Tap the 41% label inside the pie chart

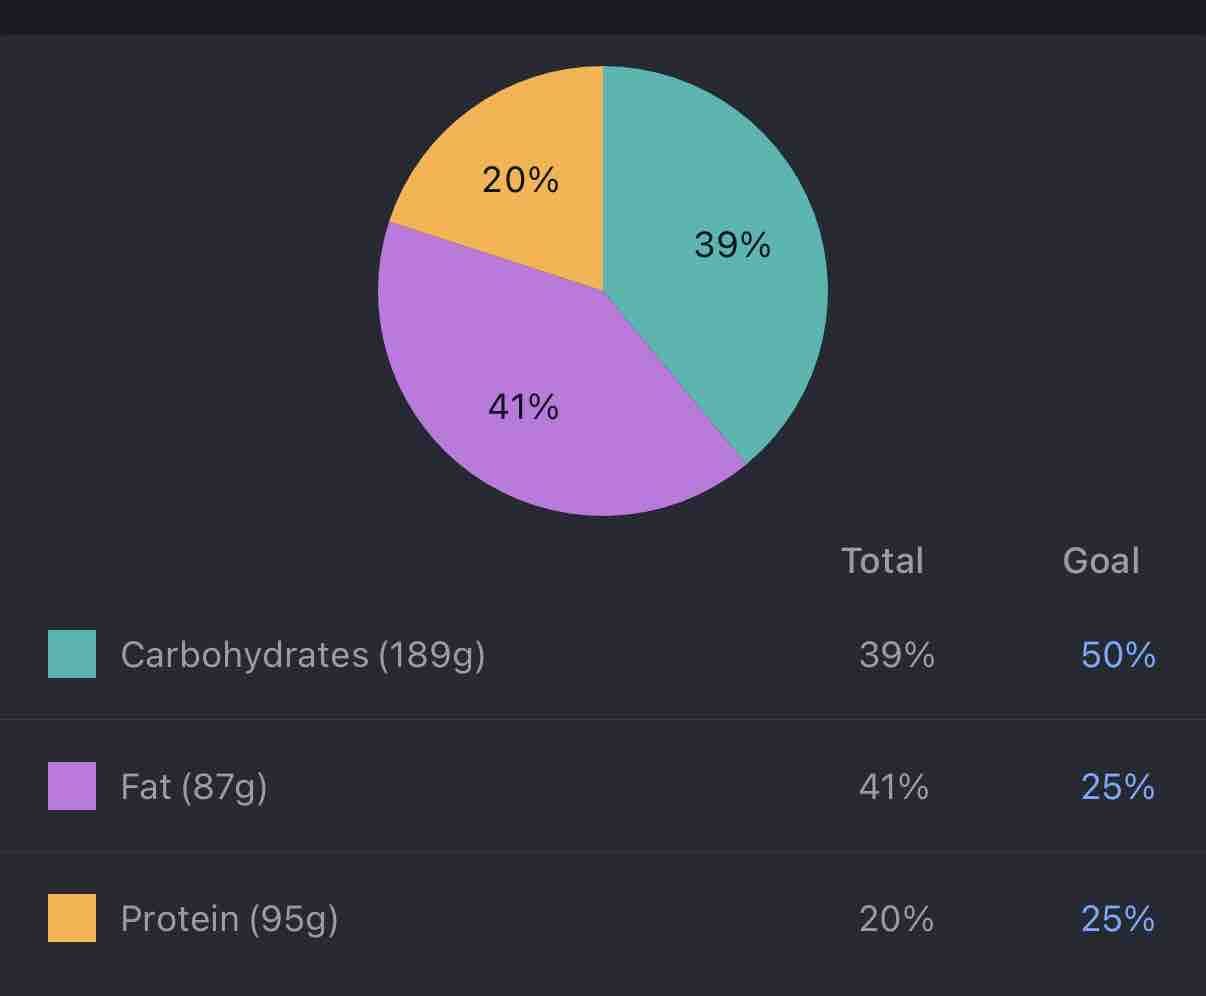[523, 407]
